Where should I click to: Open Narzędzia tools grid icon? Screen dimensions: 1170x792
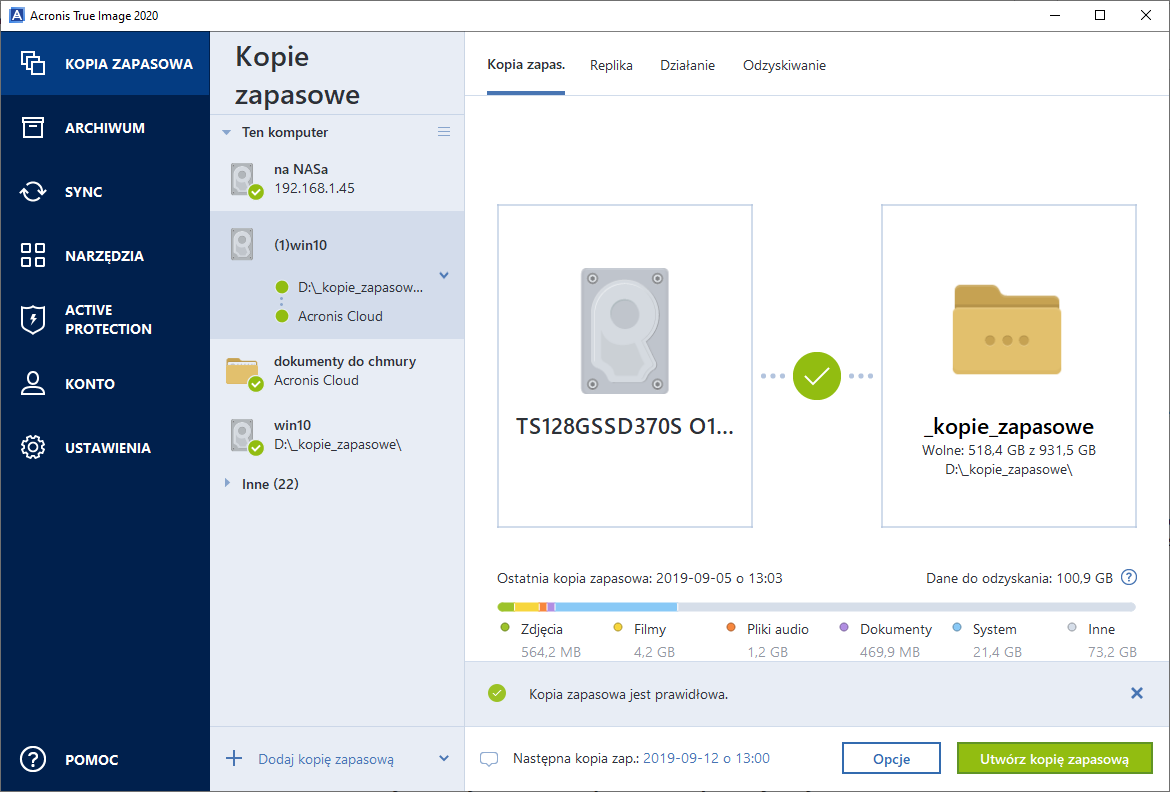pyautogui.click(x=33, y=256)
